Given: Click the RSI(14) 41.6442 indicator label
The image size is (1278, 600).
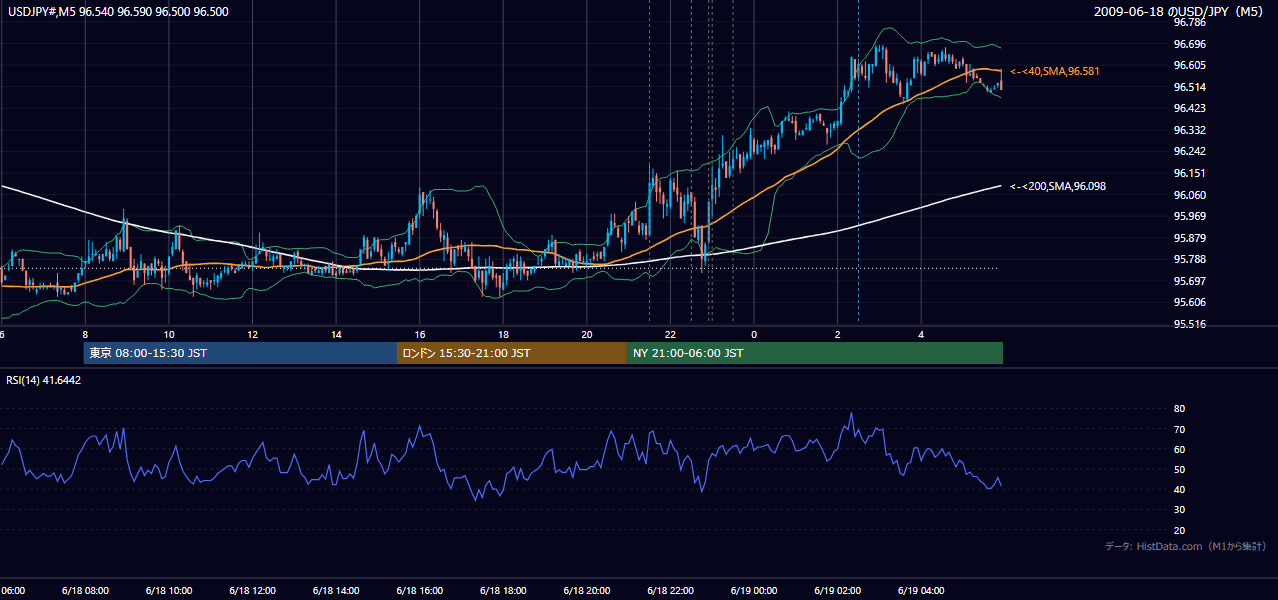Looking at the screenshot, I should pos(44,380).
